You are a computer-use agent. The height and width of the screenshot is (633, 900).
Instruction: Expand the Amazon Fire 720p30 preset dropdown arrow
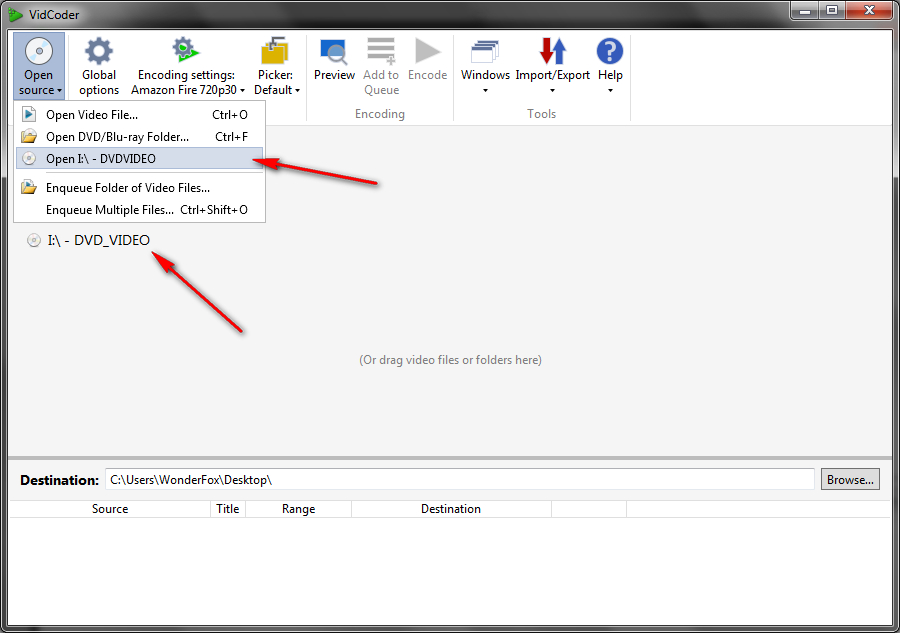click(x=242, y=91)
